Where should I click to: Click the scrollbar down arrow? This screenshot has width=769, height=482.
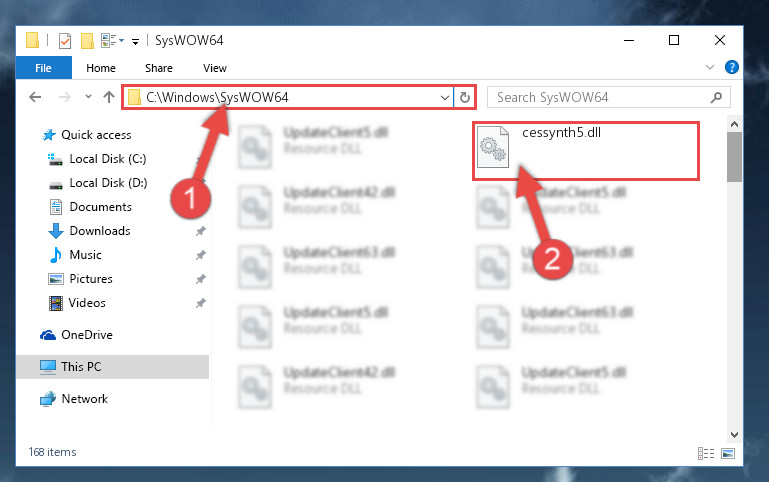pos(734,434)
